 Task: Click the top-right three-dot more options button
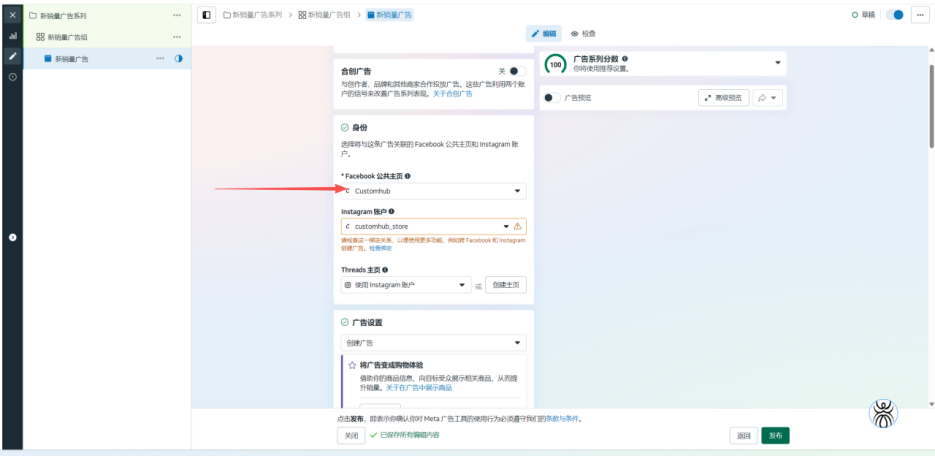click(919, 15)
